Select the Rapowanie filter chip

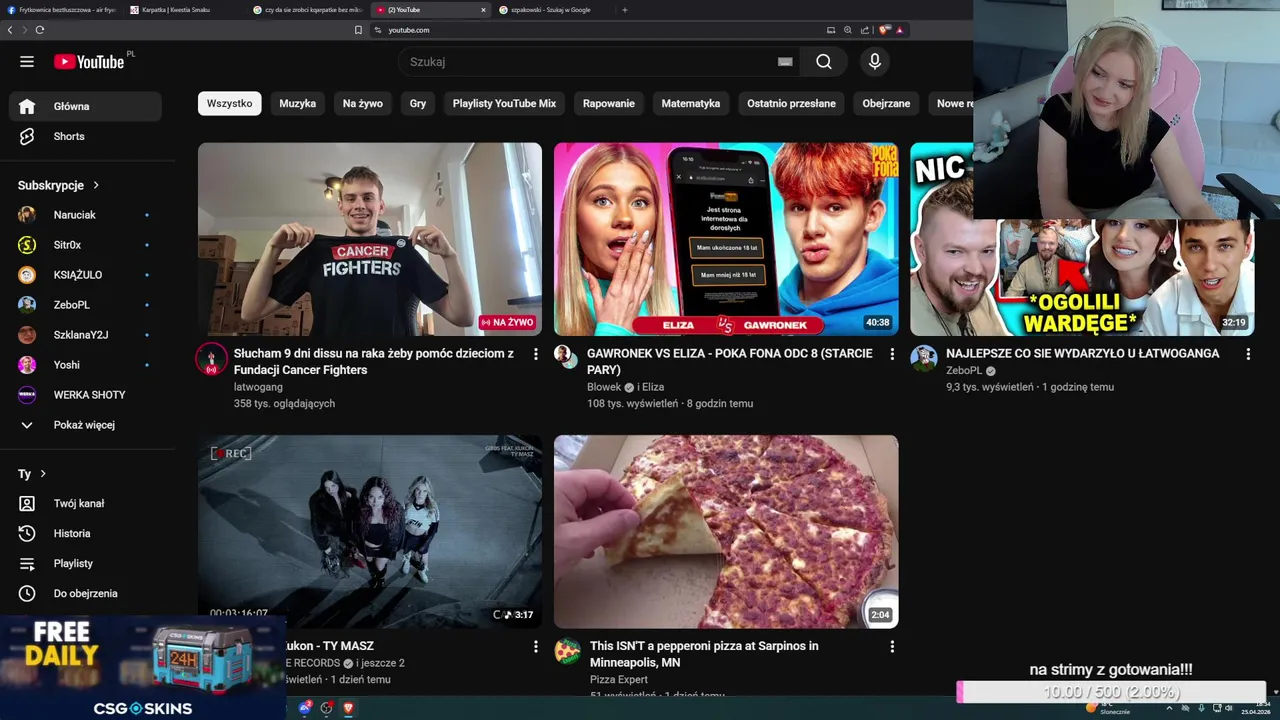(x=609, y=103)
